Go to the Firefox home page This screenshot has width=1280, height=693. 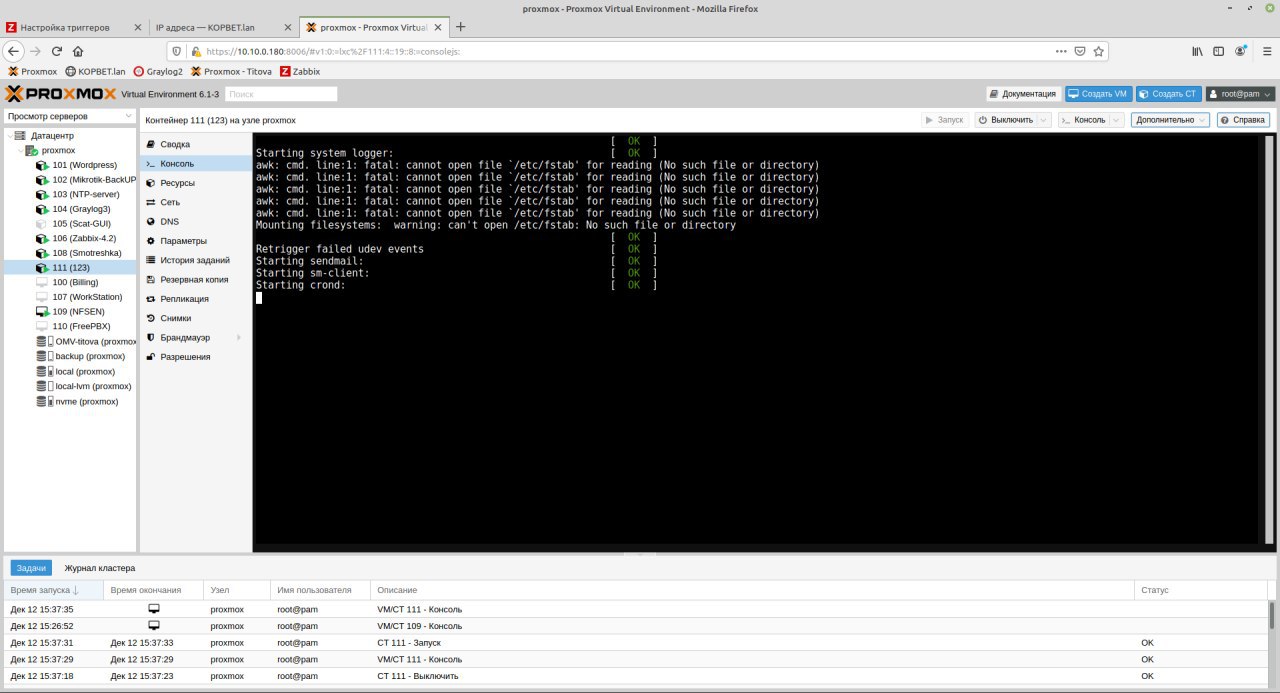point(78,51)
